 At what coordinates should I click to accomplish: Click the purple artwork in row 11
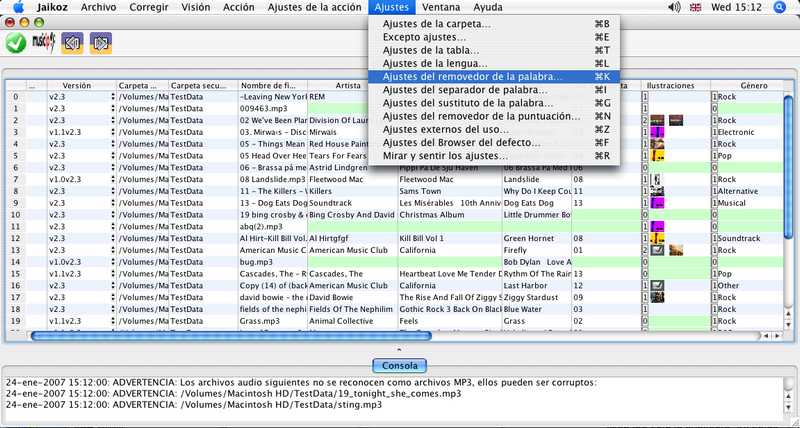click(x=657, y=226)
